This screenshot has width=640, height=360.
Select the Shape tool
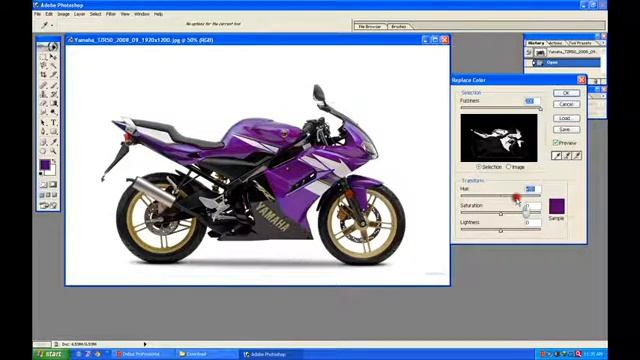click(x=53, y=131)
